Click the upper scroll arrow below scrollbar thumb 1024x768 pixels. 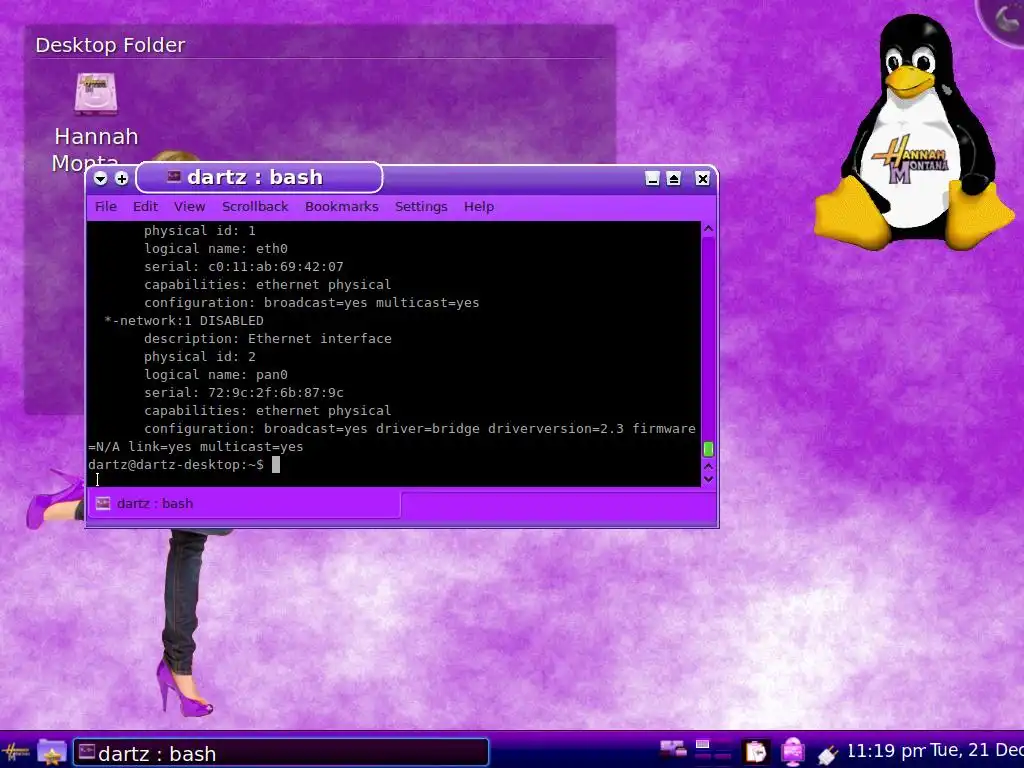709,466
